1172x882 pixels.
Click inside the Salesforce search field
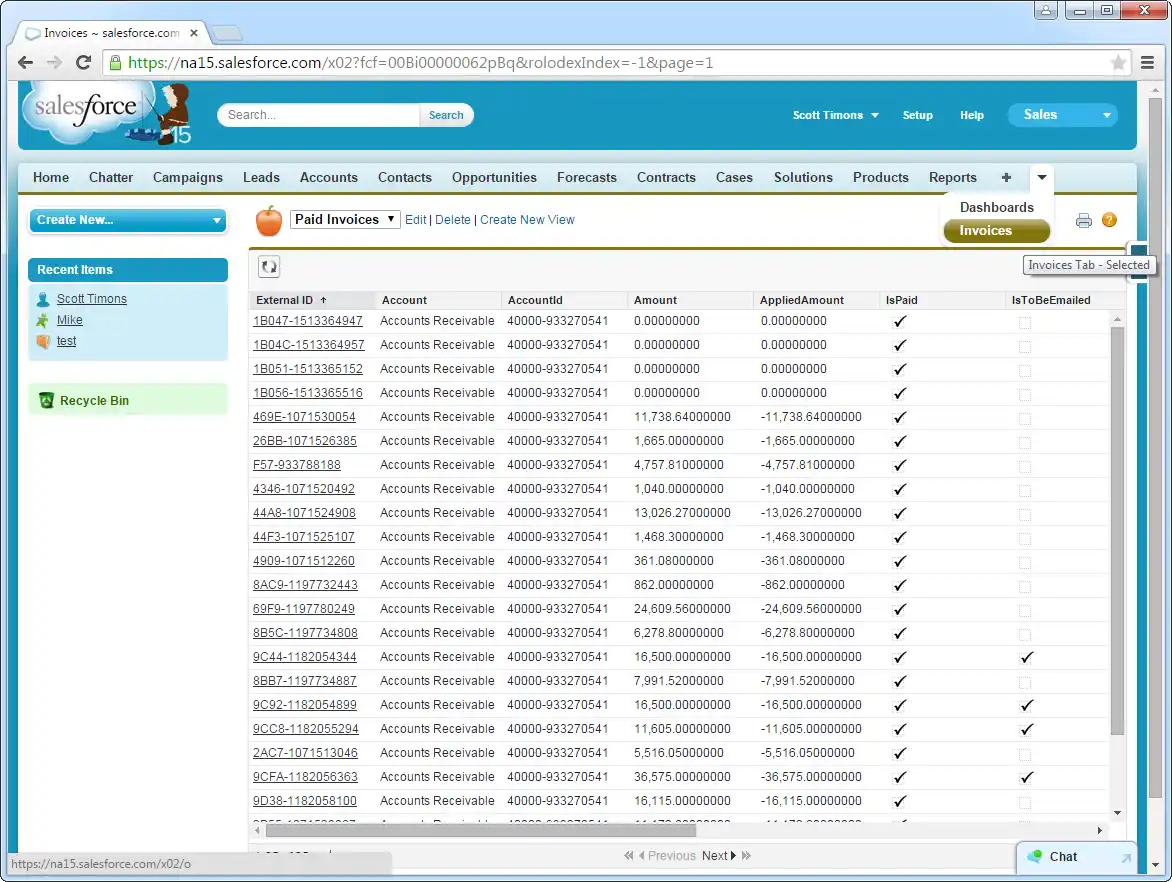tap(318, 115)
